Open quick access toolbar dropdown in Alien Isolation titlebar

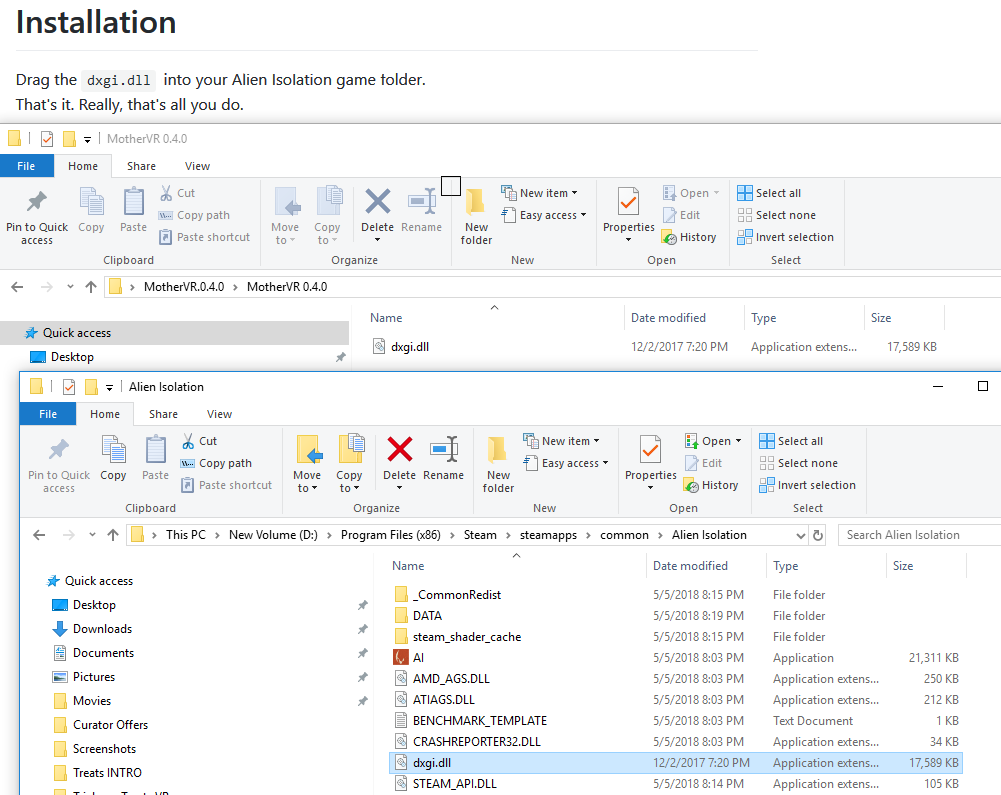click(109, 387)
